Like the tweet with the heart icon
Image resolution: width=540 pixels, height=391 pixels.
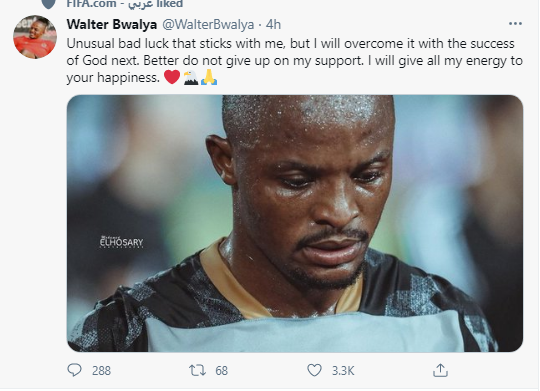tap(314, 370)
